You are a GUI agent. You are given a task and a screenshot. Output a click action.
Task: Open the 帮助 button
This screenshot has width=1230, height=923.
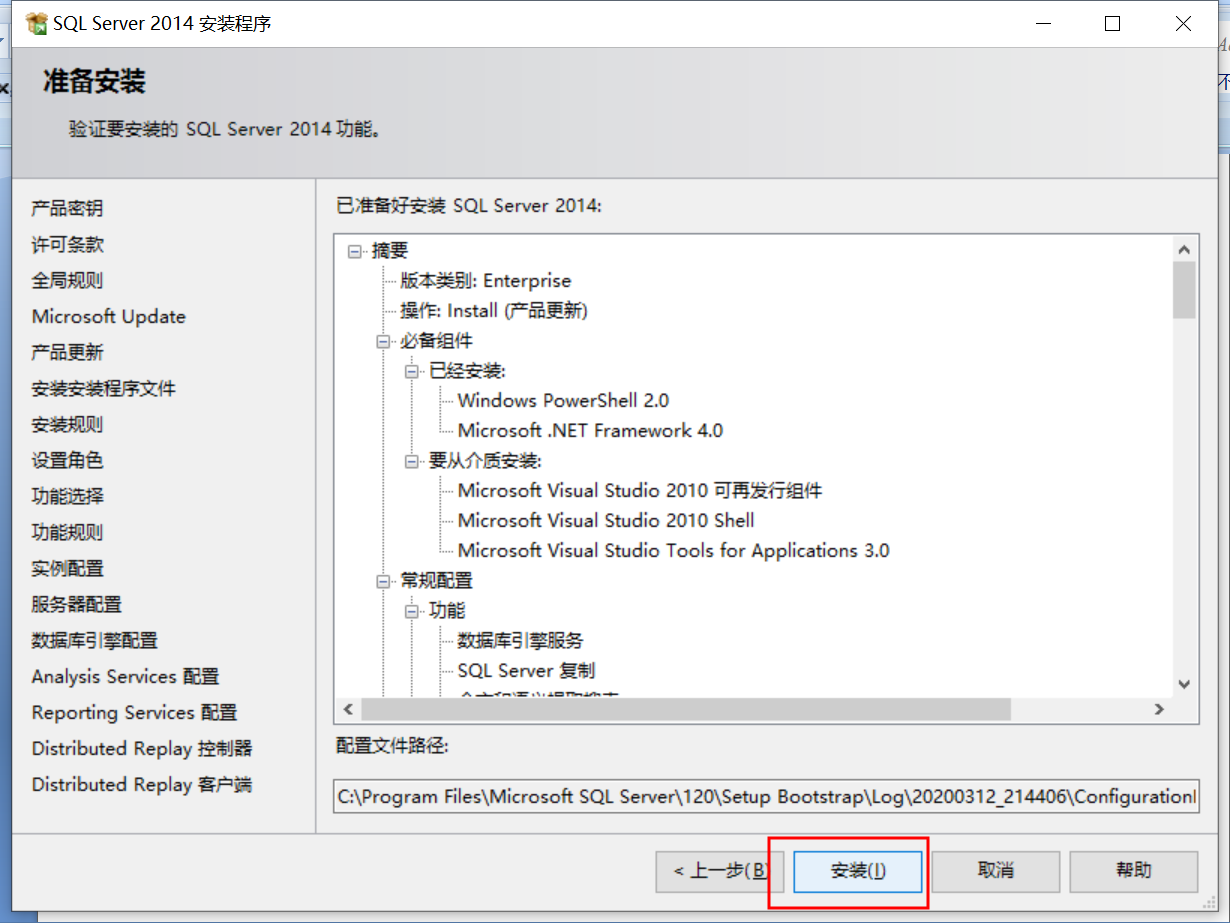click(x=1133, y=870)
